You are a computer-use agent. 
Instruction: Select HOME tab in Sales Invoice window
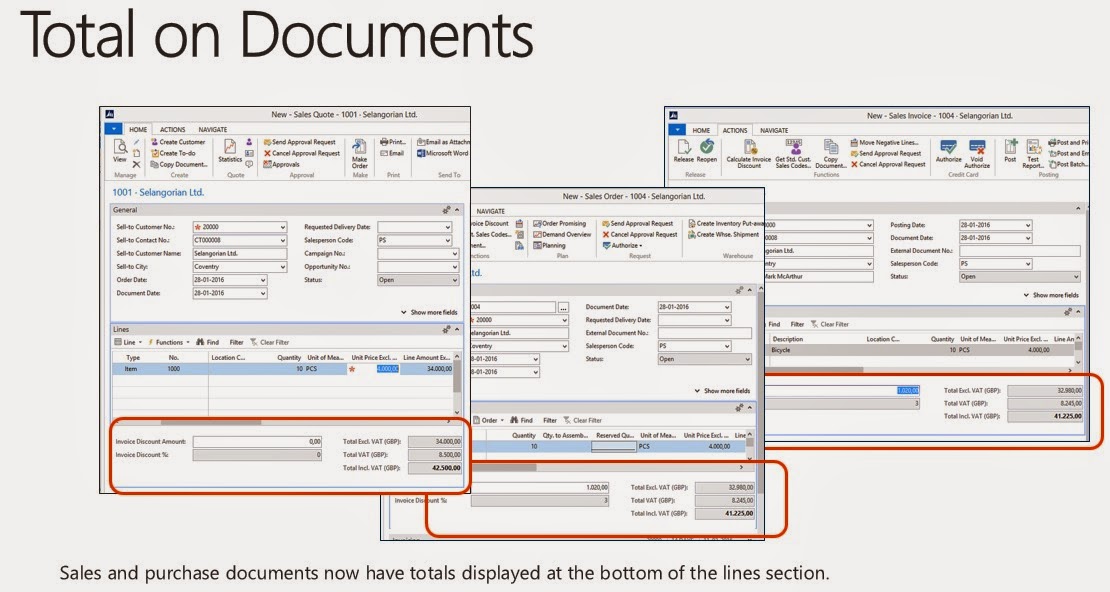coord(701,130)
